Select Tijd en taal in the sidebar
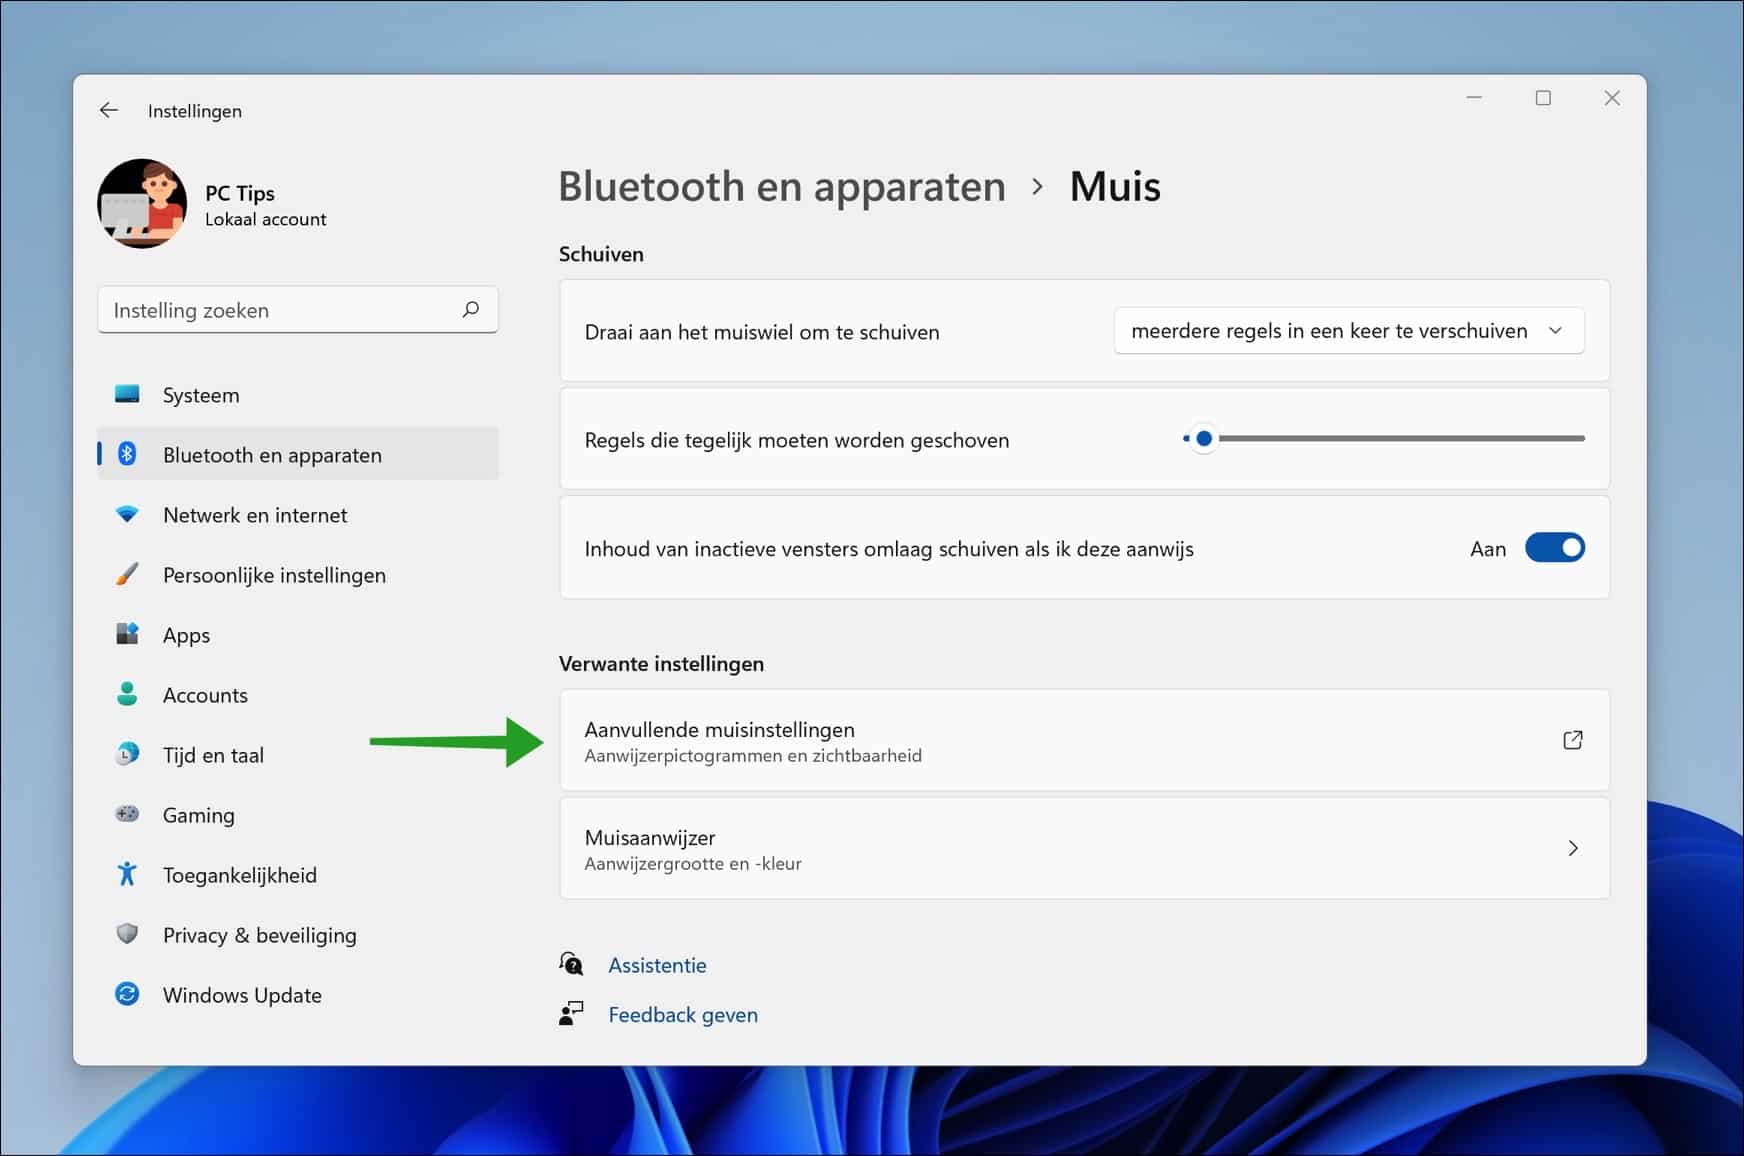Image resolution: width=1744 pixels, height=1156 pixels. (128, 754)
